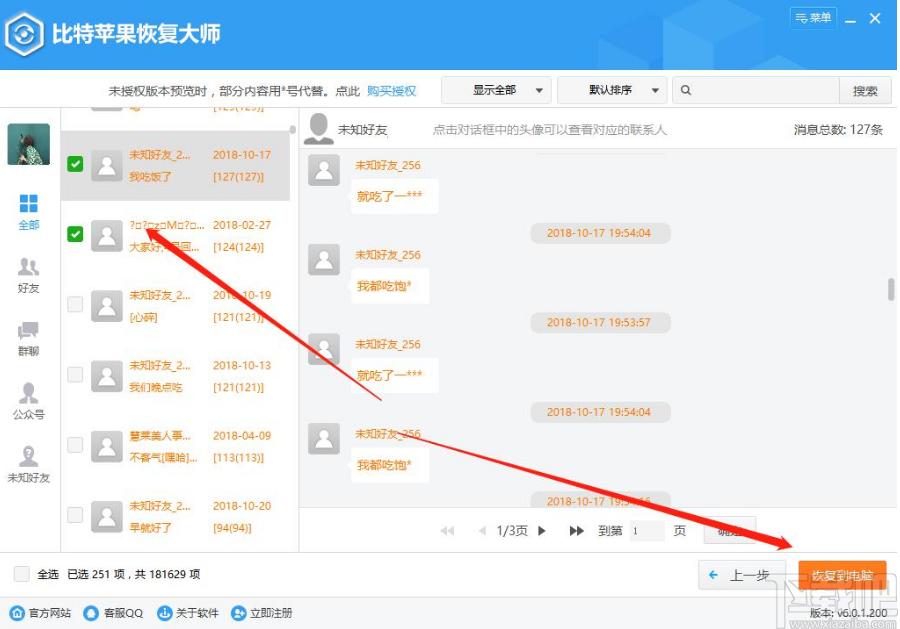Select conversation with preview 我们晚点吃
Image resolution: width=900 pixels, height=629 pixels.
click(x=176, y=376)
